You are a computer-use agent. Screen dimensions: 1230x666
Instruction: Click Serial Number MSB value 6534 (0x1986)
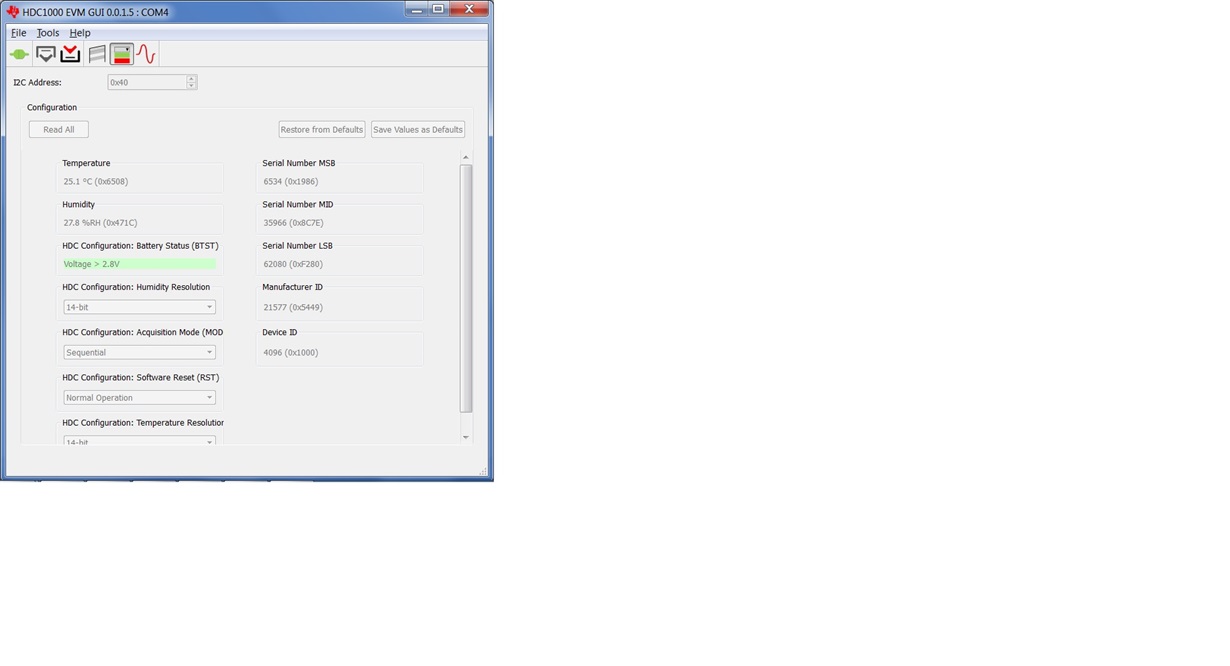291,181
